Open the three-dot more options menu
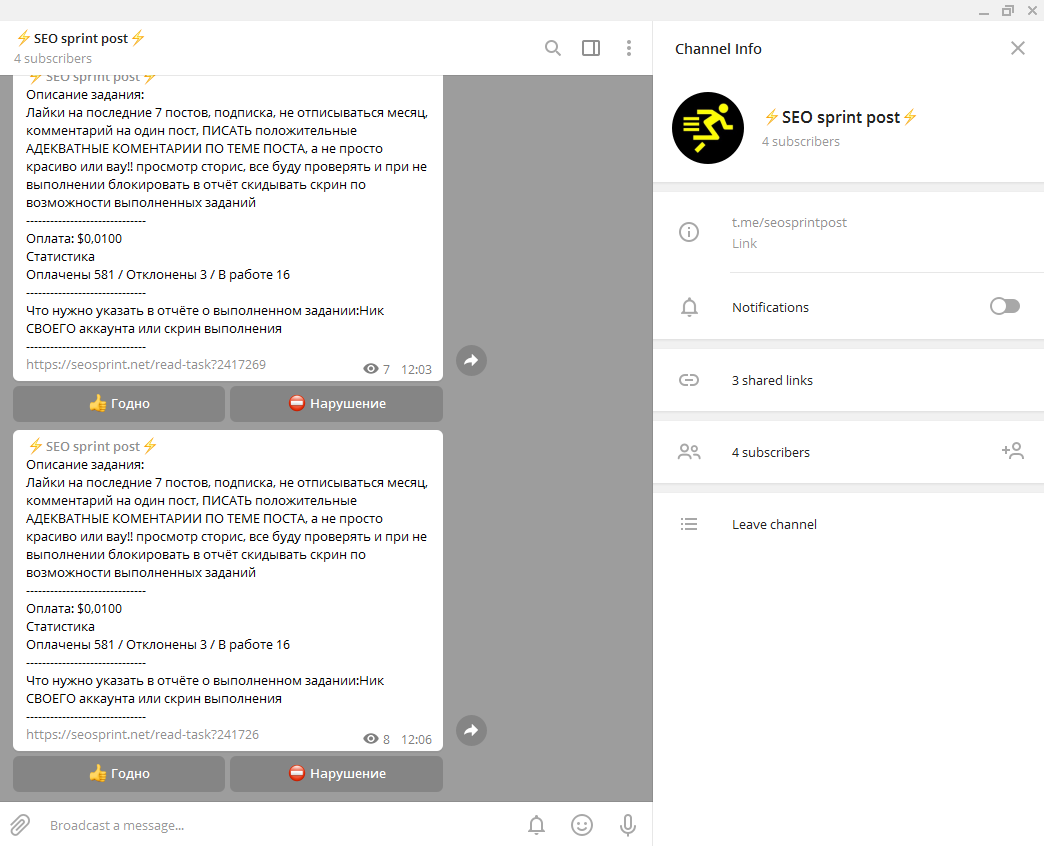Image resolution: width=1044 pixels, height=846 pixels. pyautogui.click(x=629, y=48)
